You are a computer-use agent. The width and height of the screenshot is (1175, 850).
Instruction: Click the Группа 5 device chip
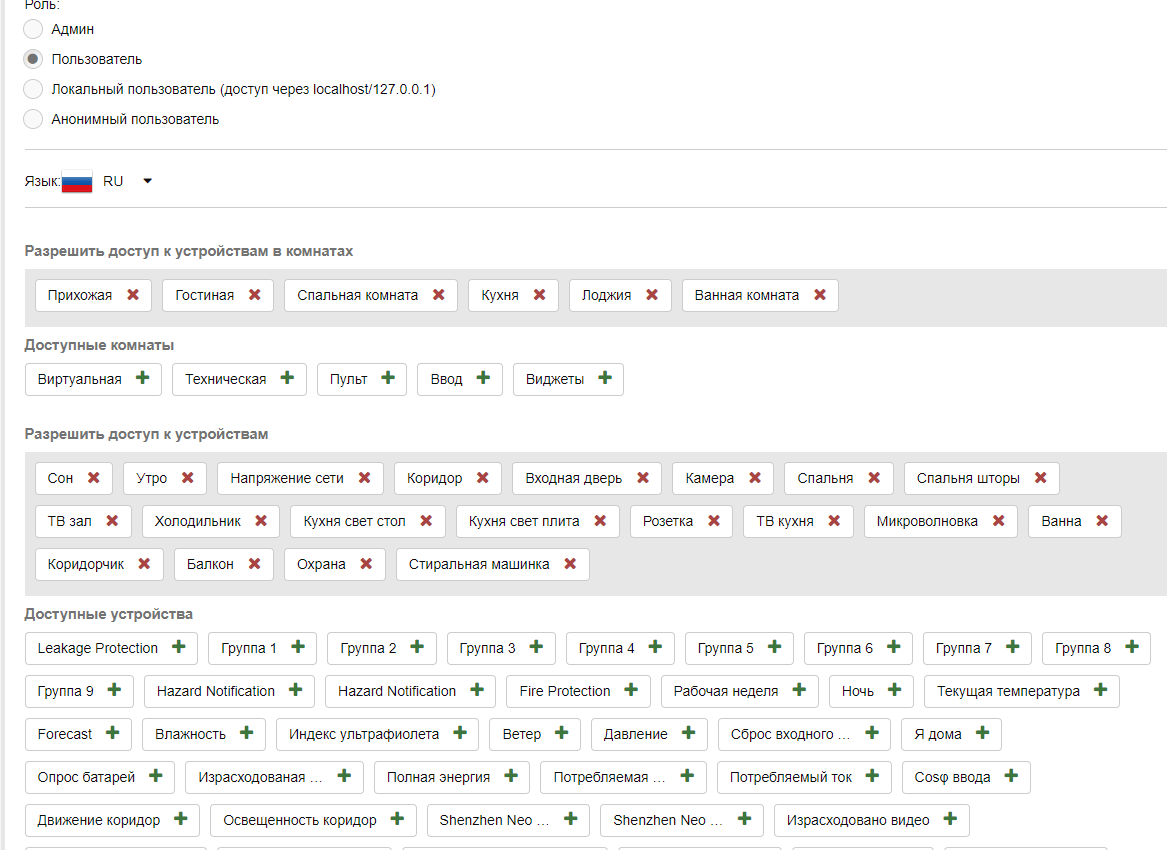(x=726, y=648)
